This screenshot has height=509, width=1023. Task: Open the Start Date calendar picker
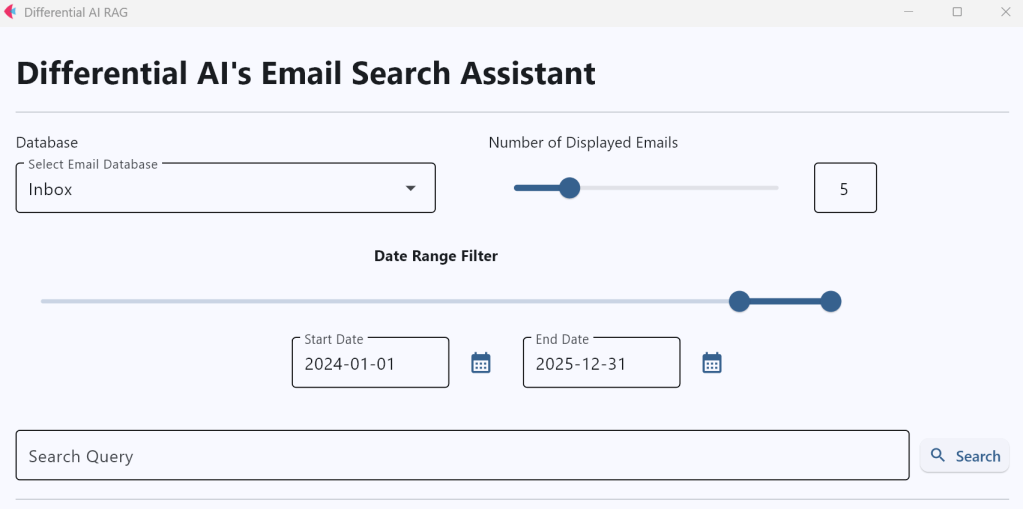click(x=481, y=363)
